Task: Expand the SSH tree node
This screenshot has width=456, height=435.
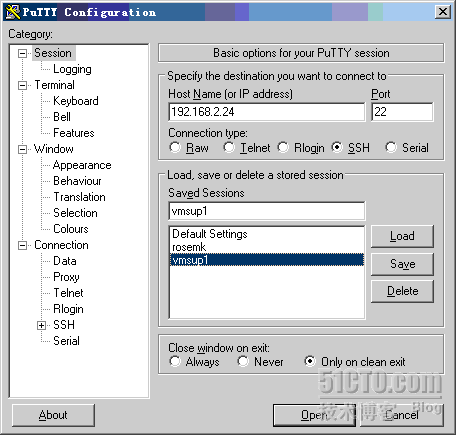Action: click(41, 325)
